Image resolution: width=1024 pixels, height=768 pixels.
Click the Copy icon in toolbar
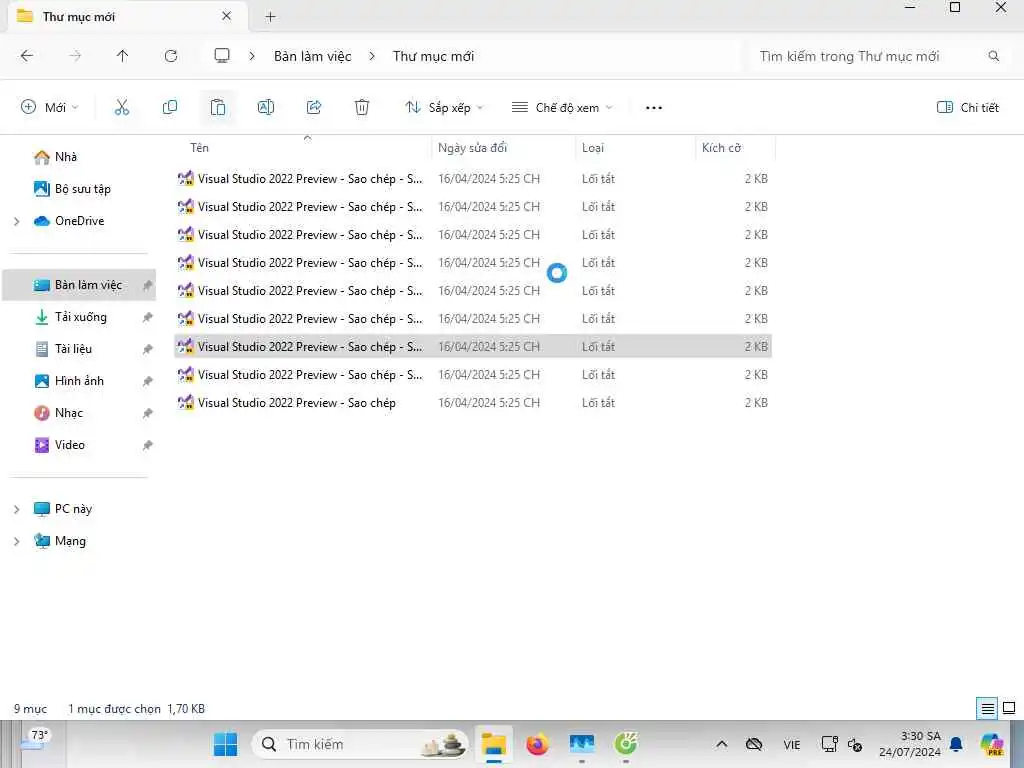[170, 107]
